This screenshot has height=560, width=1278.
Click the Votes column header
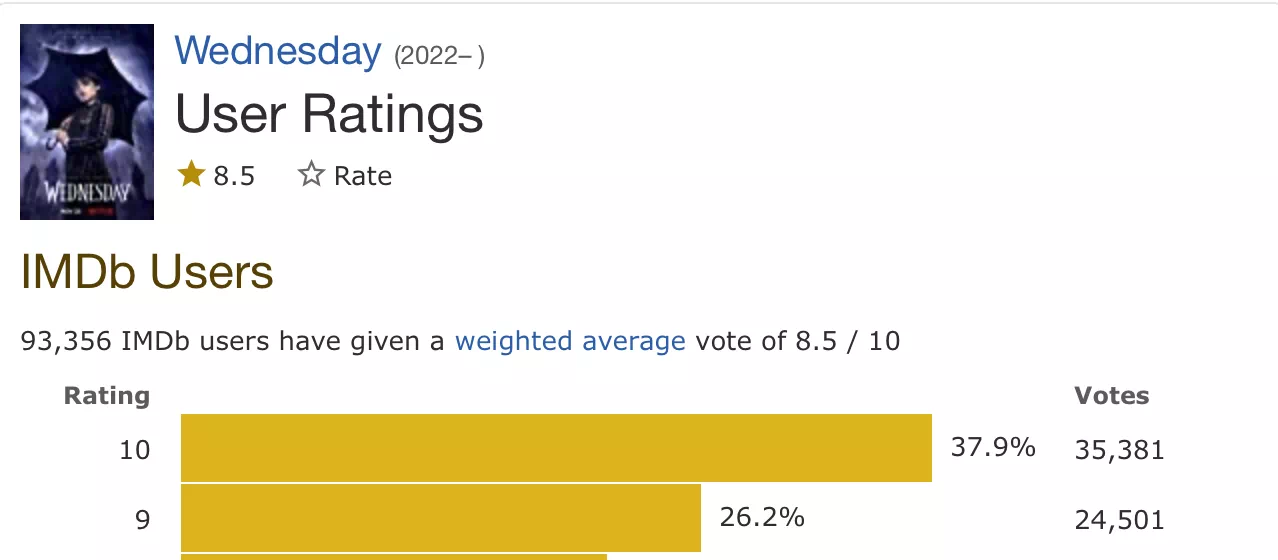pyautogui.click(x=1112, y=396)
